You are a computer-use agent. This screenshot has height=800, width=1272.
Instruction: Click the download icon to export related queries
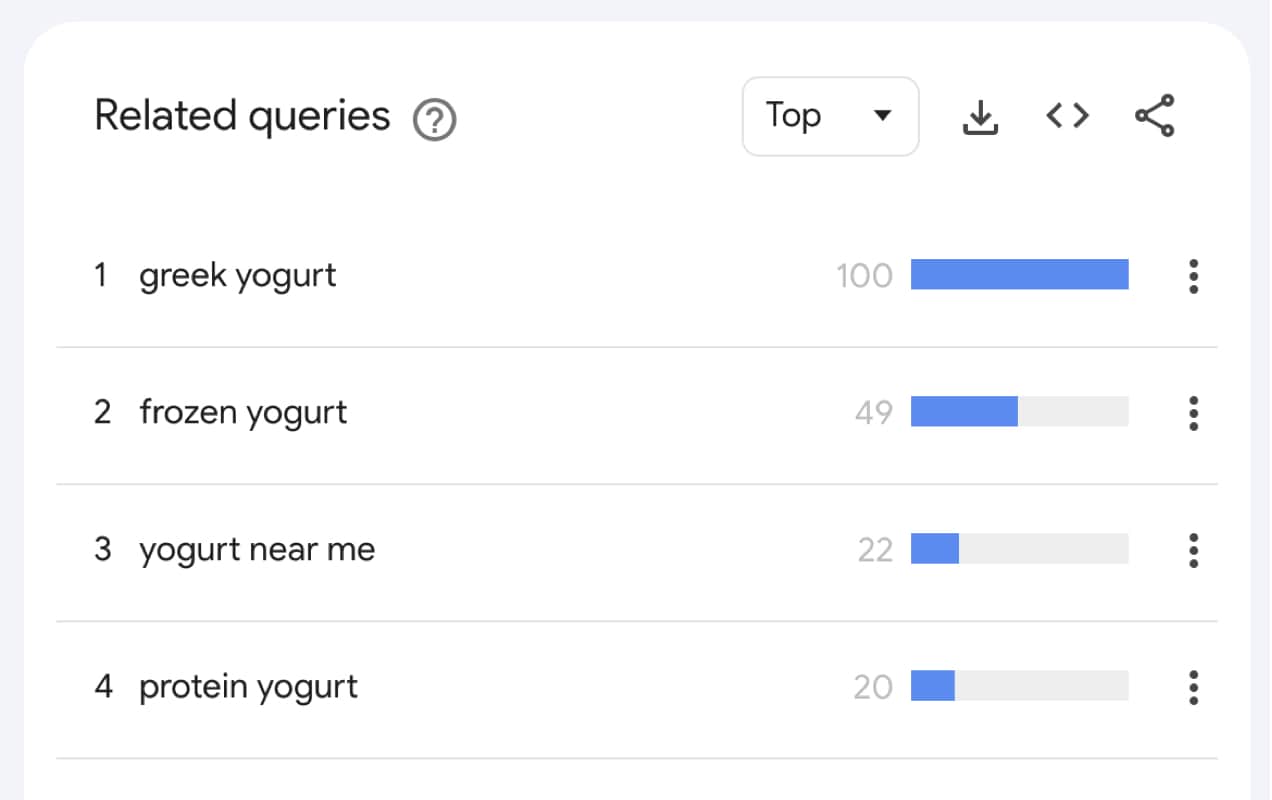tap(980, 116)
